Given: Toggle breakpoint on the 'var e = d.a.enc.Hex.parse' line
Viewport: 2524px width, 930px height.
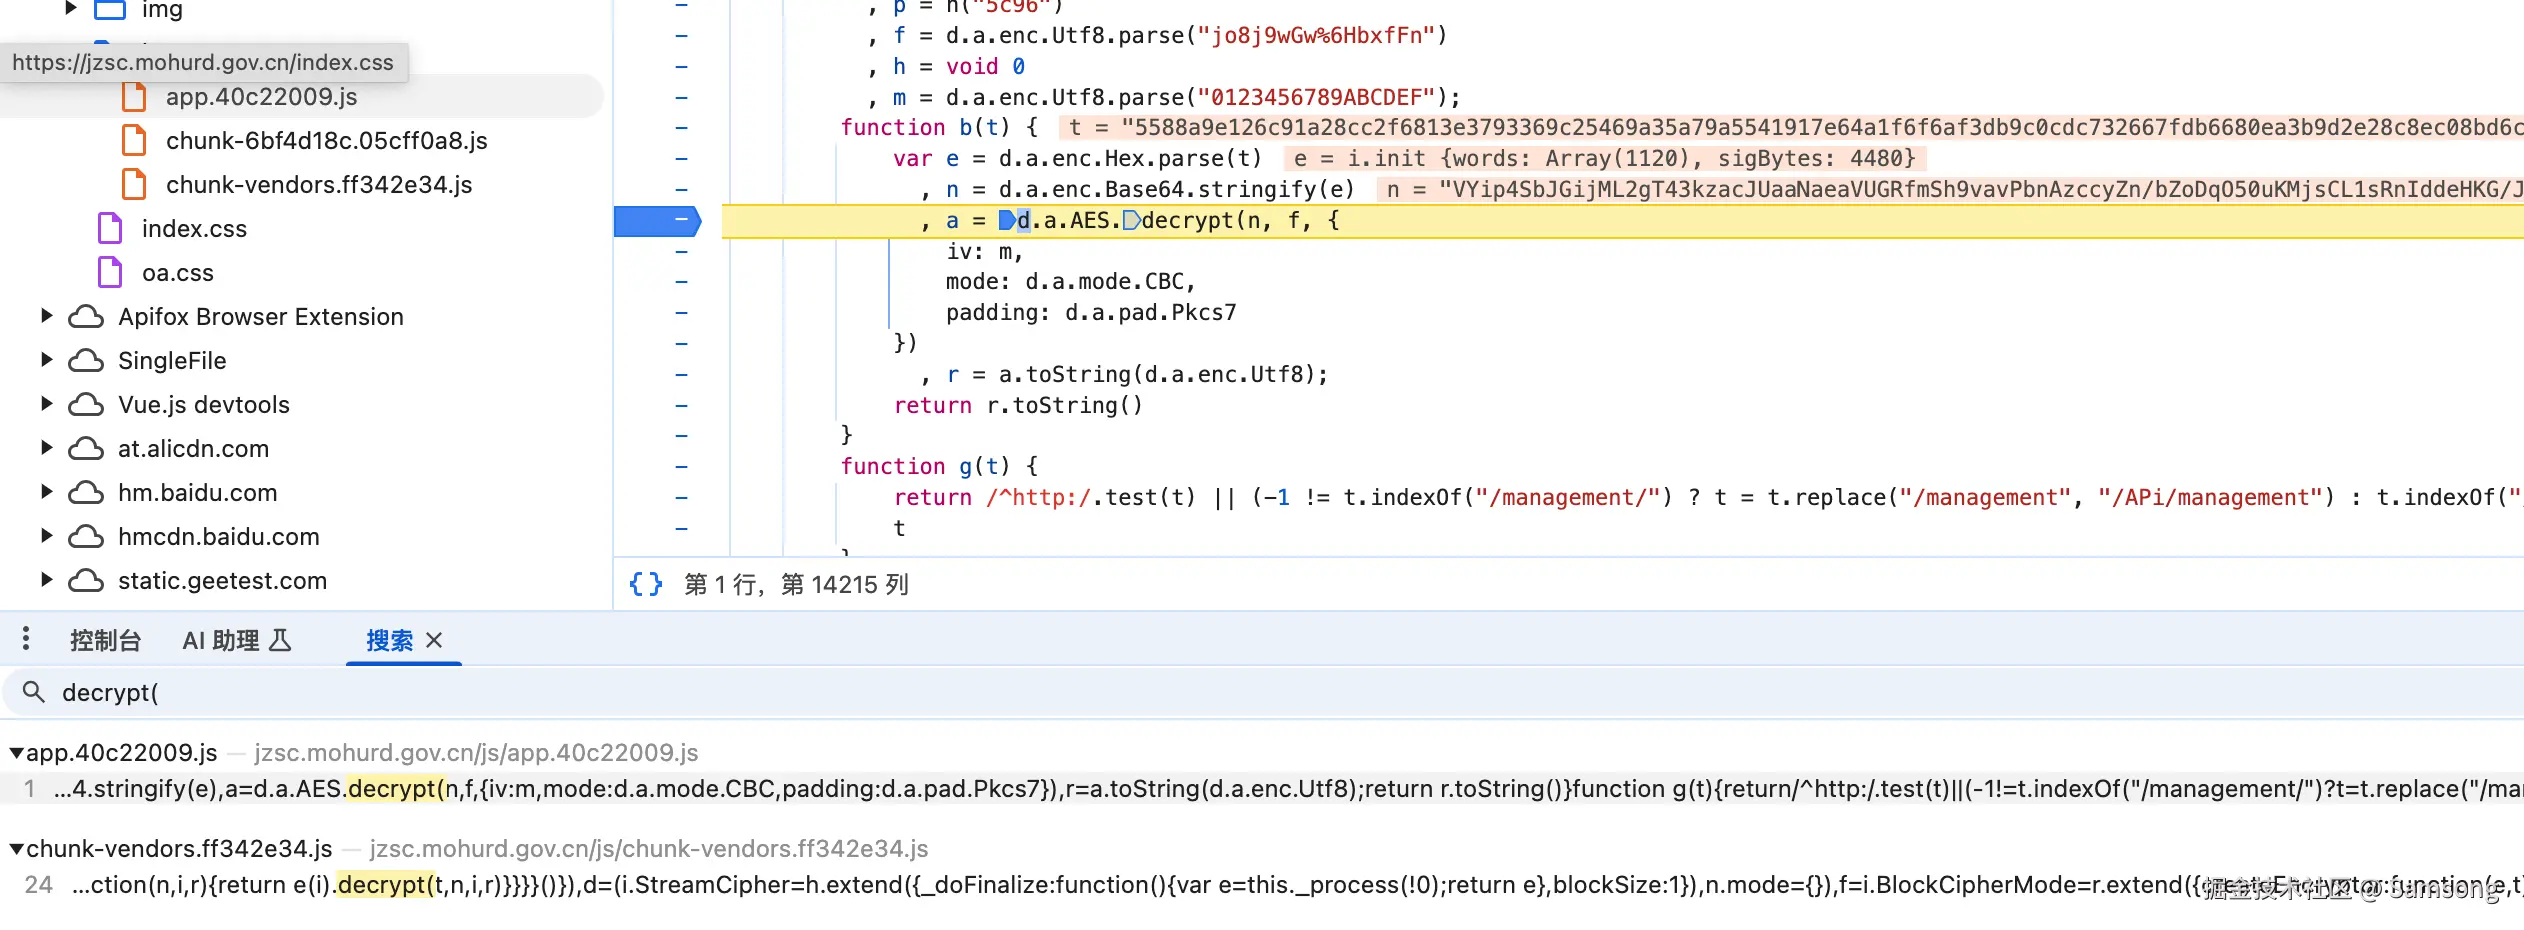Looking at the screenshot, I should (x=681, y=159).
